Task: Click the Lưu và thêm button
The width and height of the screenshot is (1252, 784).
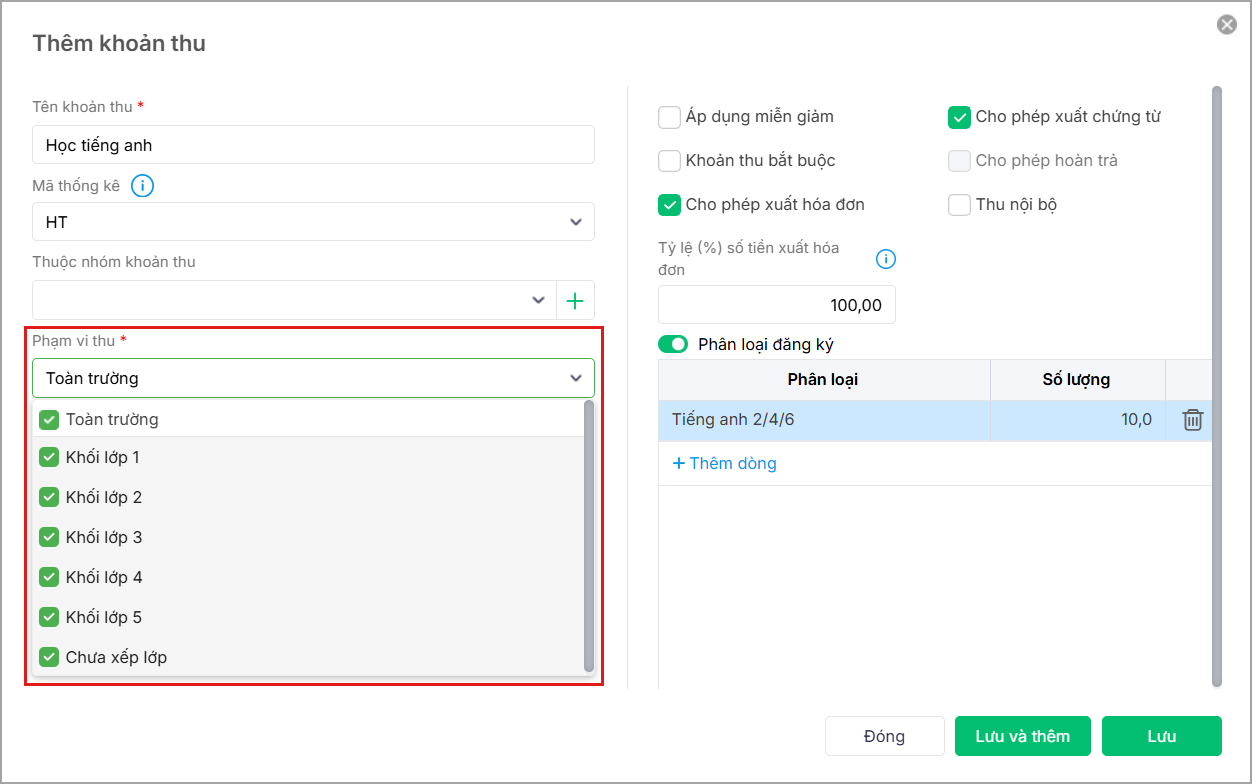Action: [1023, 736]
